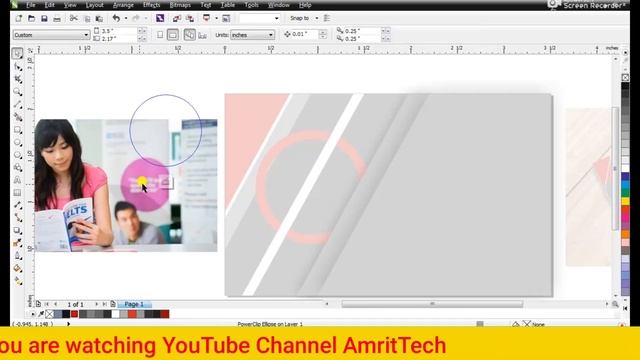Select the Interactive Fill tool in the toolbox
640x360 pixels.
[18, 281]
